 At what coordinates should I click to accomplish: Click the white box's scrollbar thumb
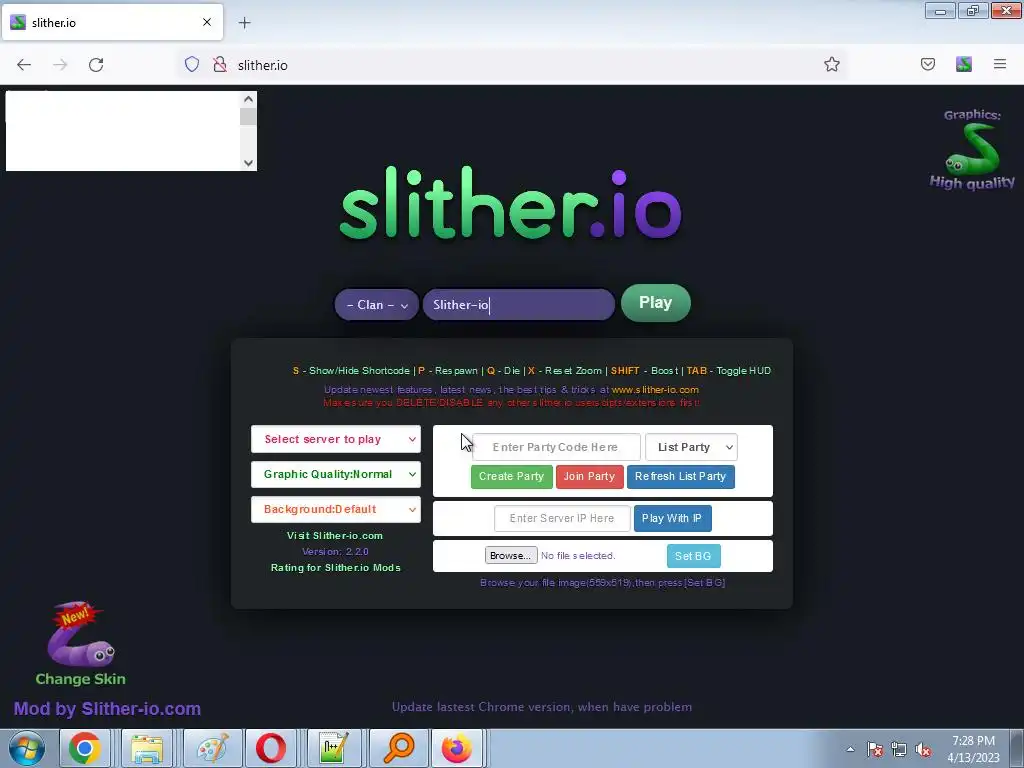248,116
